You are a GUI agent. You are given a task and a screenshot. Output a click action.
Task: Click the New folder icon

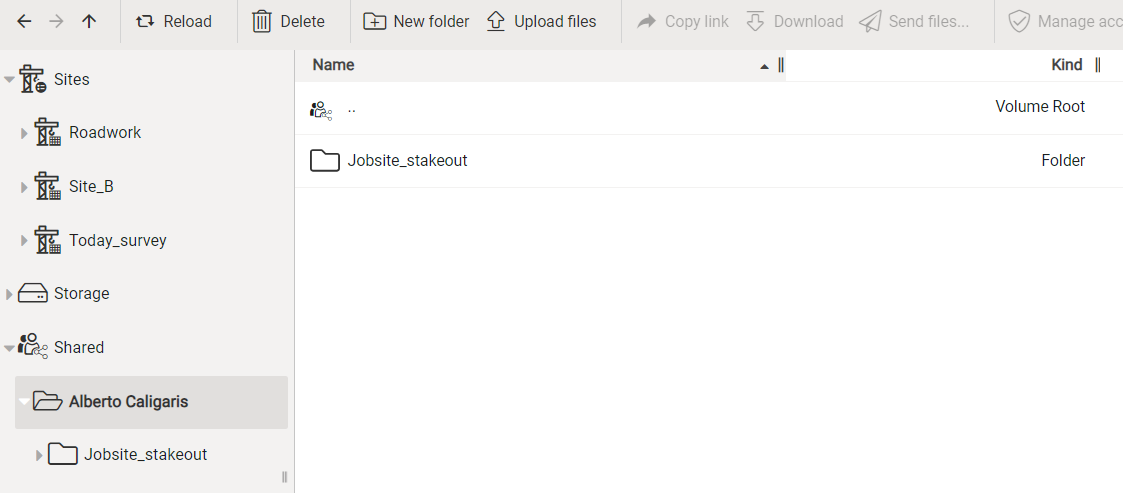375,21
